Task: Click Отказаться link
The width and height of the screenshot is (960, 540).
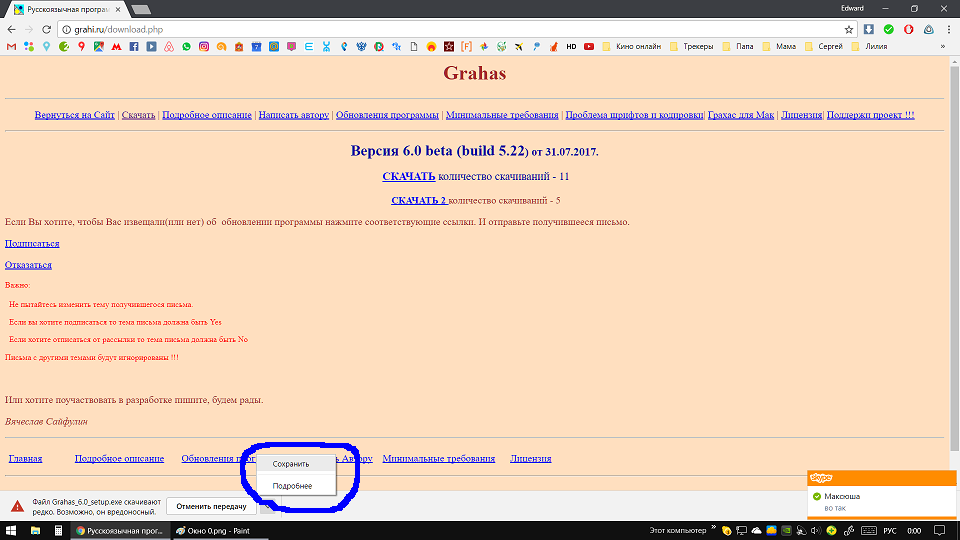Action: pos(28,264)
